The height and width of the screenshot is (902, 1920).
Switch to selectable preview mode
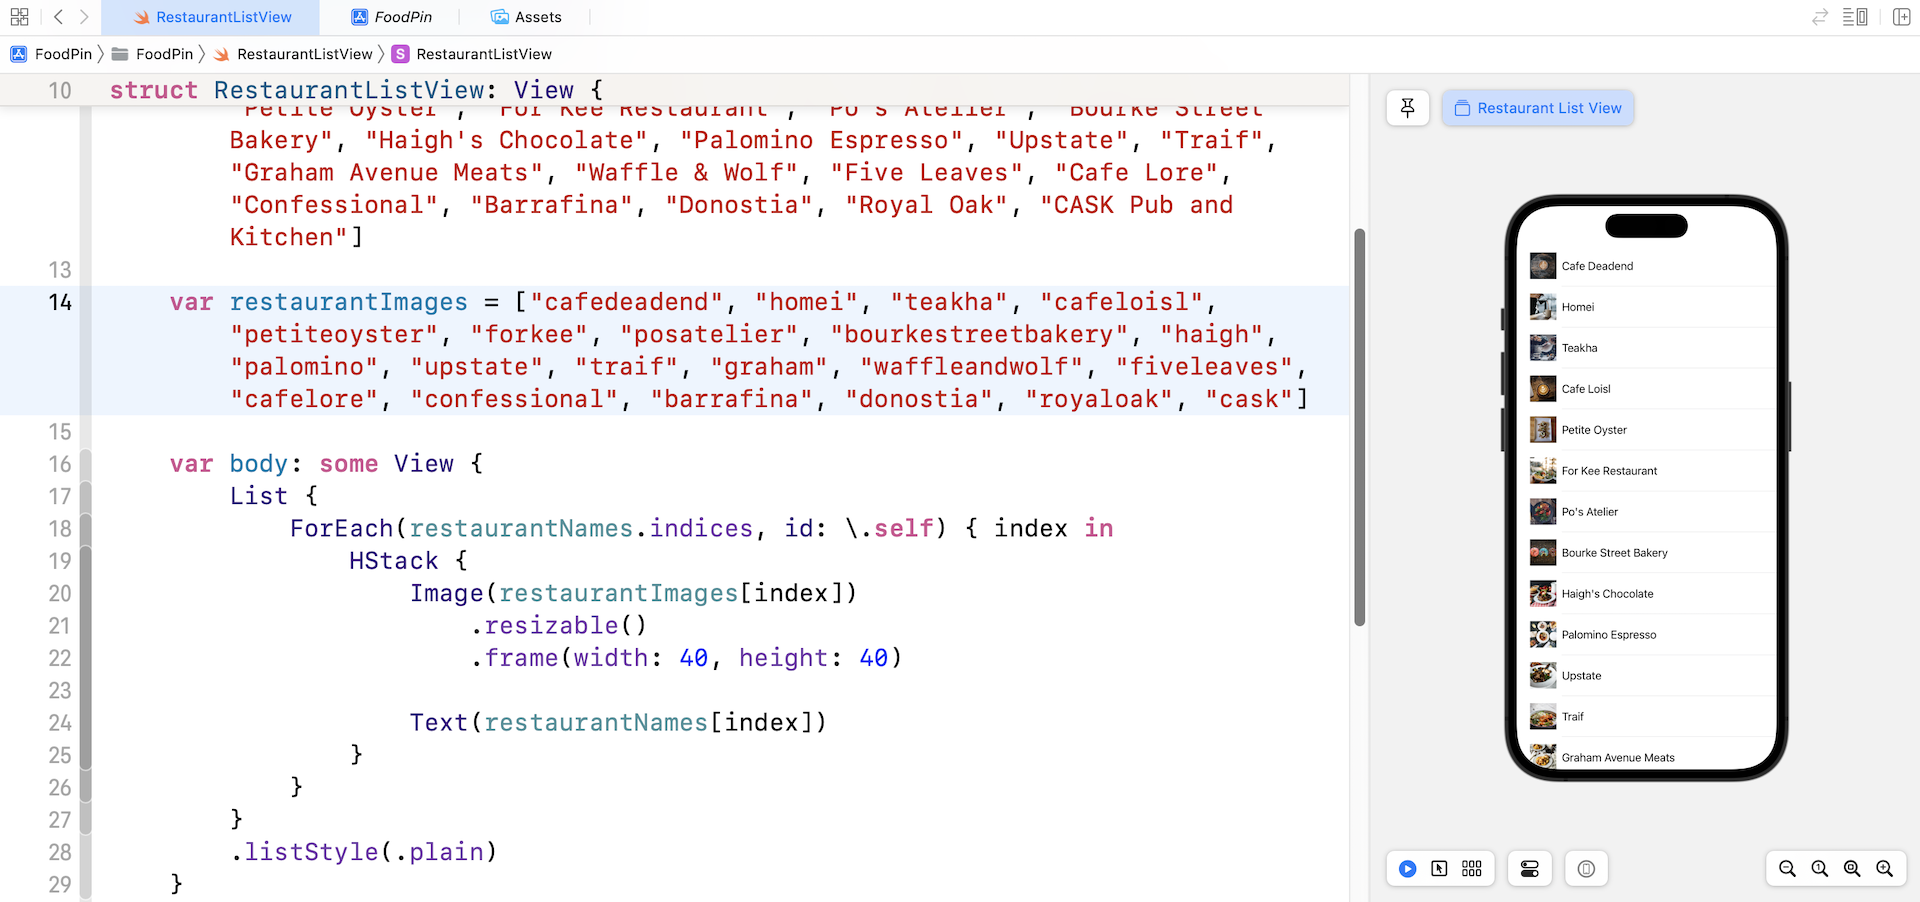(1439, 869)
